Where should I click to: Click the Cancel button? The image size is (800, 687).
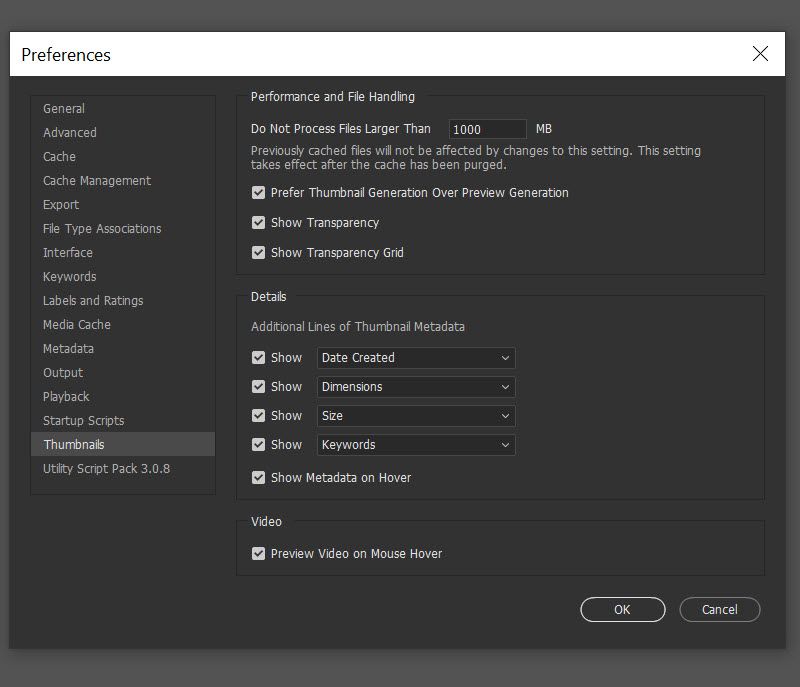point(720,609)
